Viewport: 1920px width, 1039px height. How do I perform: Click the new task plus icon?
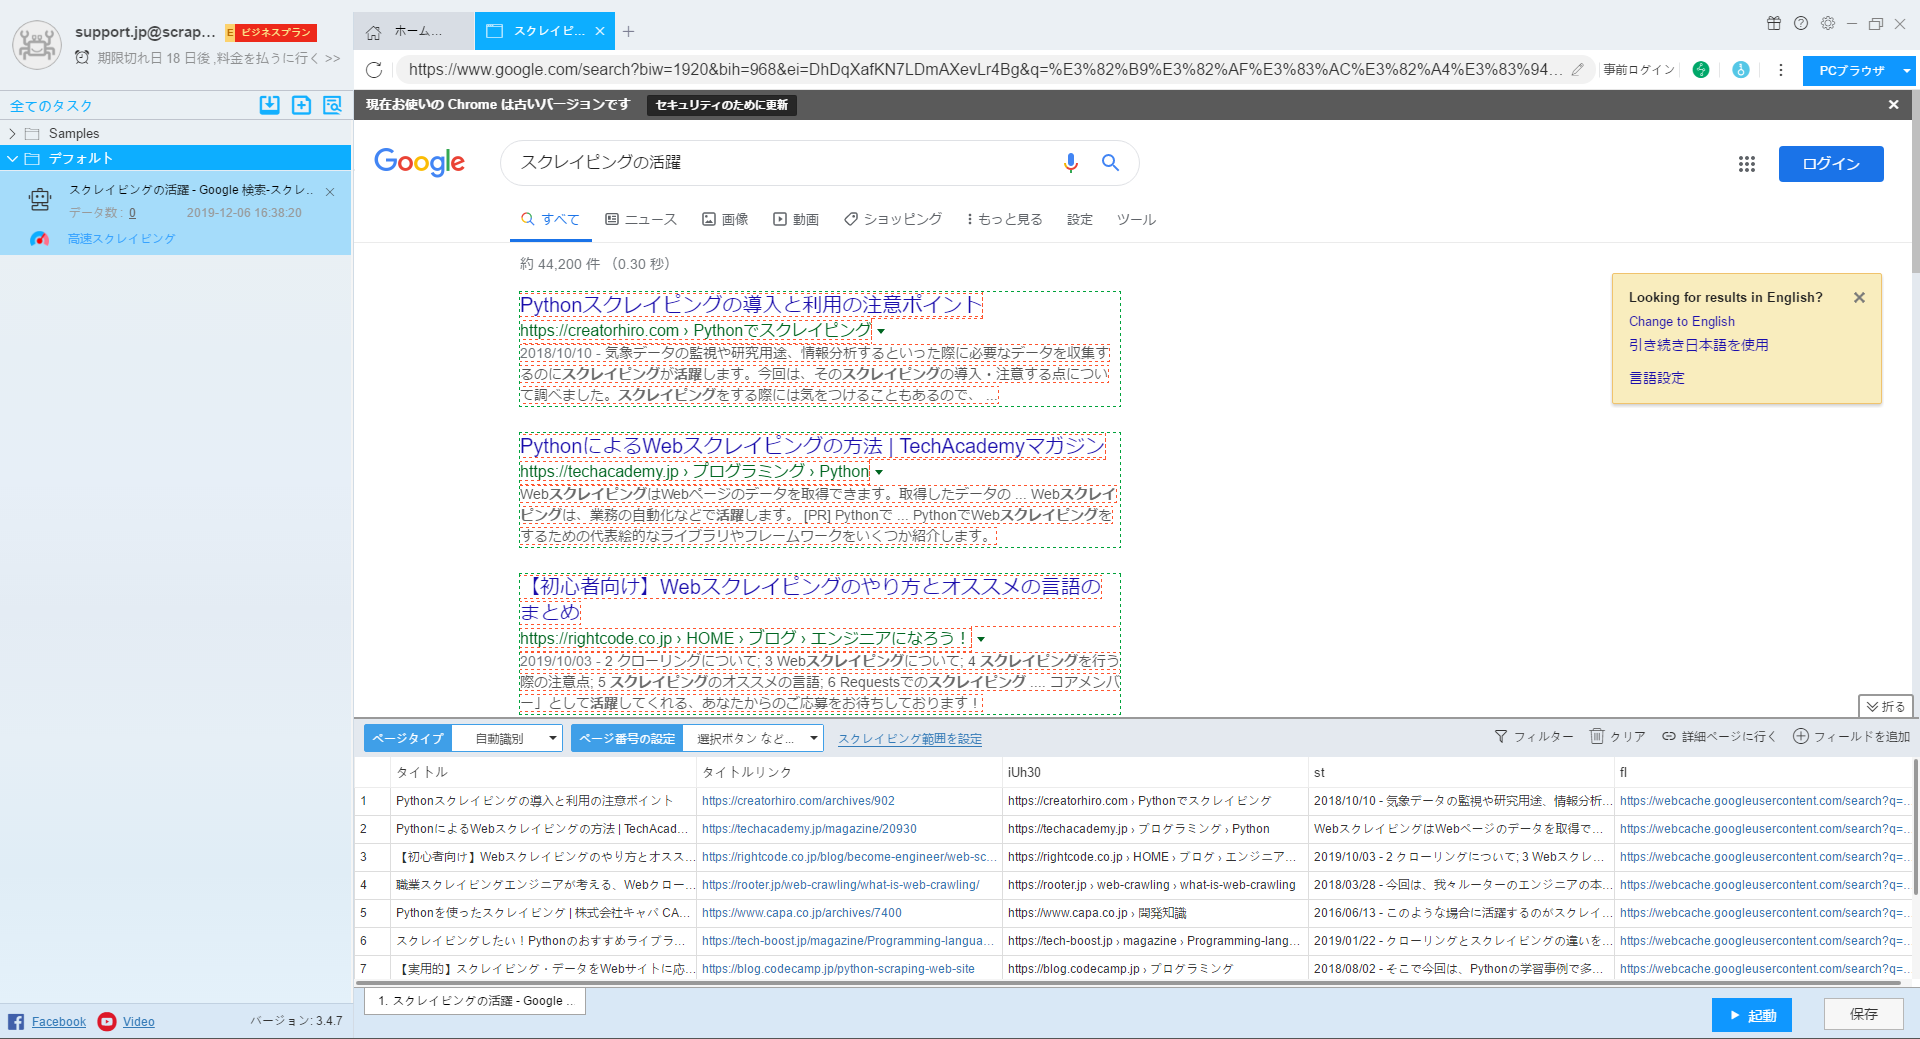click(x=301, y=105)
